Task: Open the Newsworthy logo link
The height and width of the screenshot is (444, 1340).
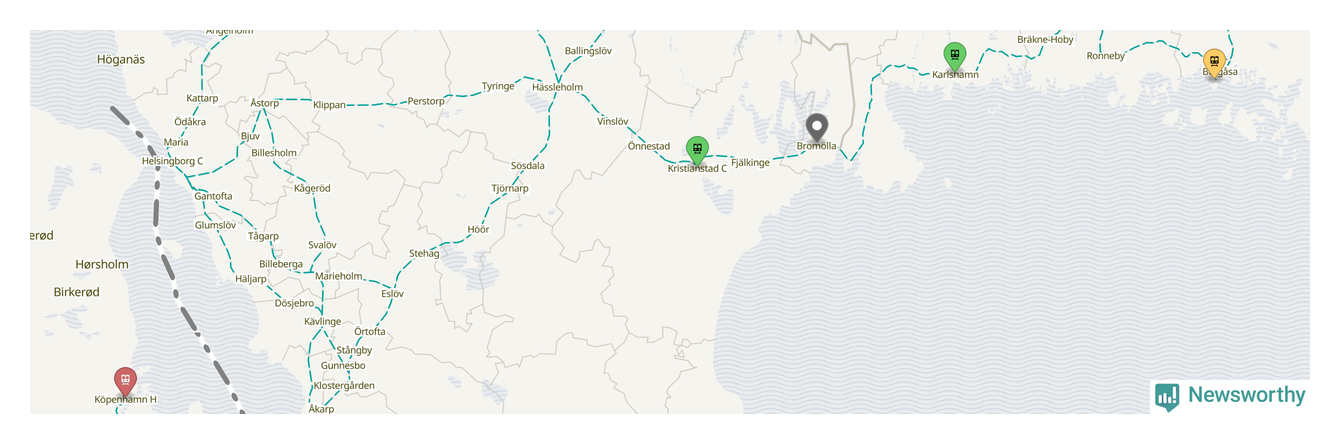Action: 1230,395
